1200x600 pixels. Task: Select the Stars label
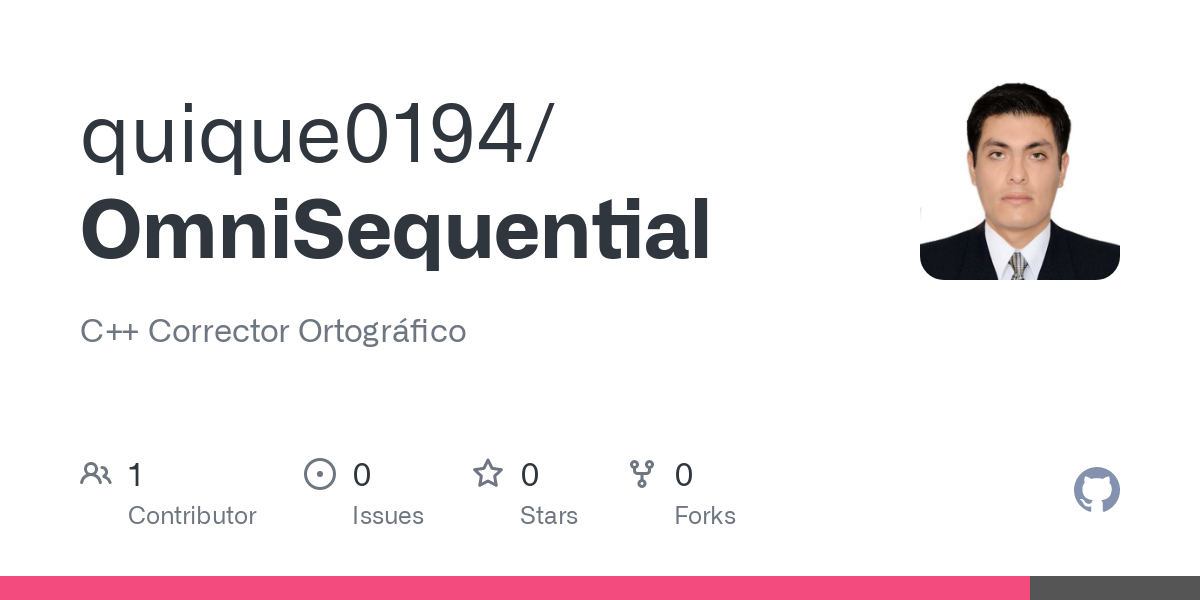pos(549,516)
